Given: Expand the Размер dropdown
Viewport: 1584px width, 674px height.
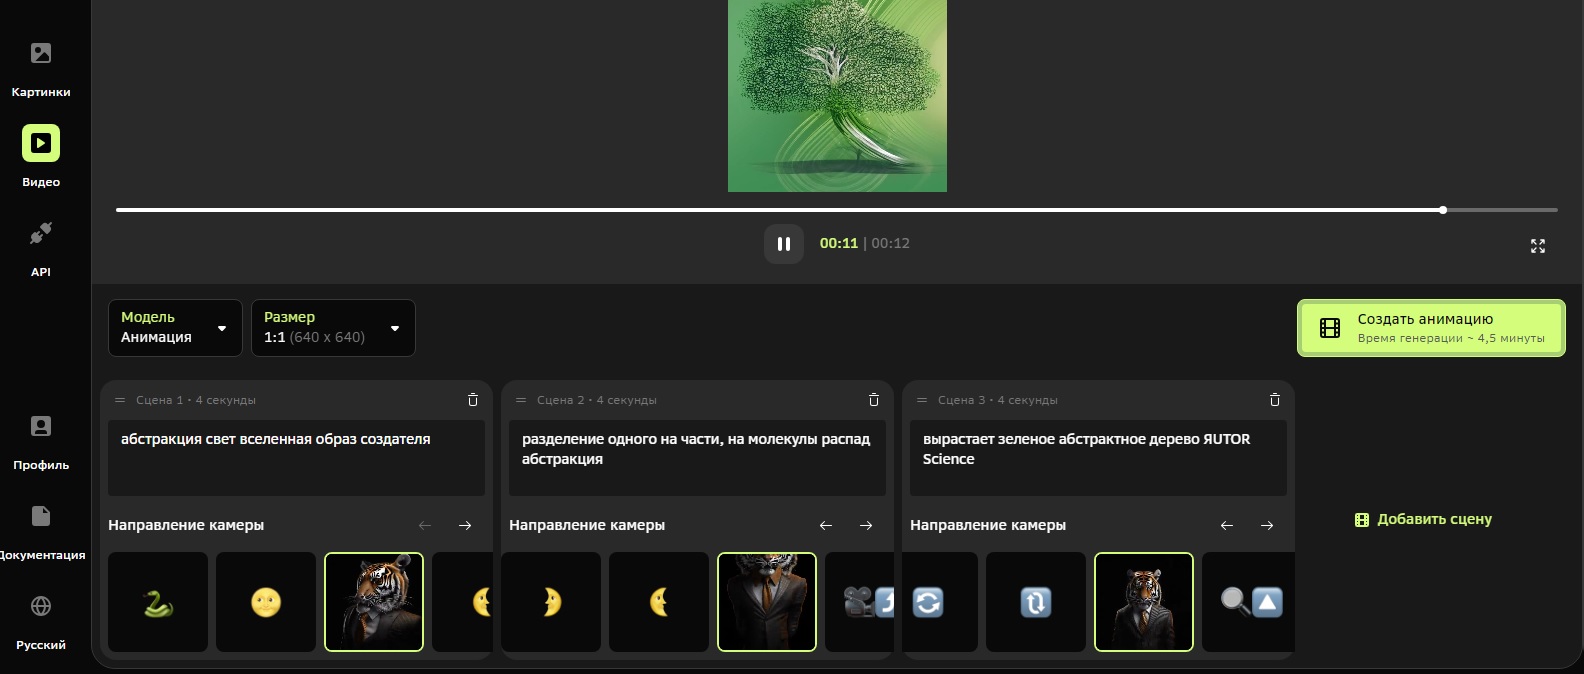Looking at the screenshot, I should coord(332,328).
